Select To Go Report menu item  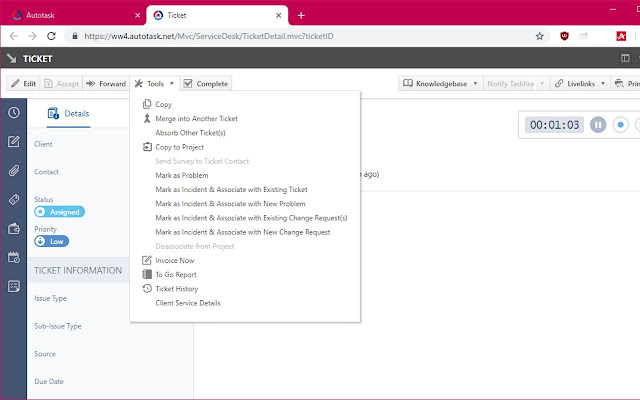(x=176, y=275)
